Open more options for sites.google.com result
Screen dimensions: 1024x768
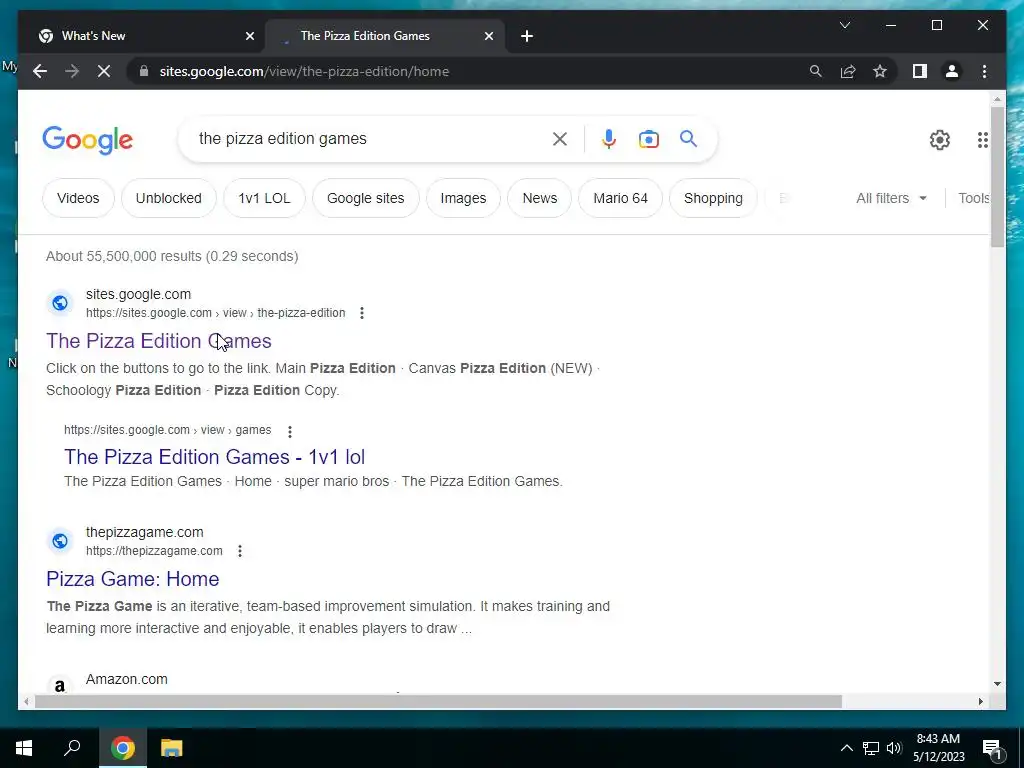point(362,313)
